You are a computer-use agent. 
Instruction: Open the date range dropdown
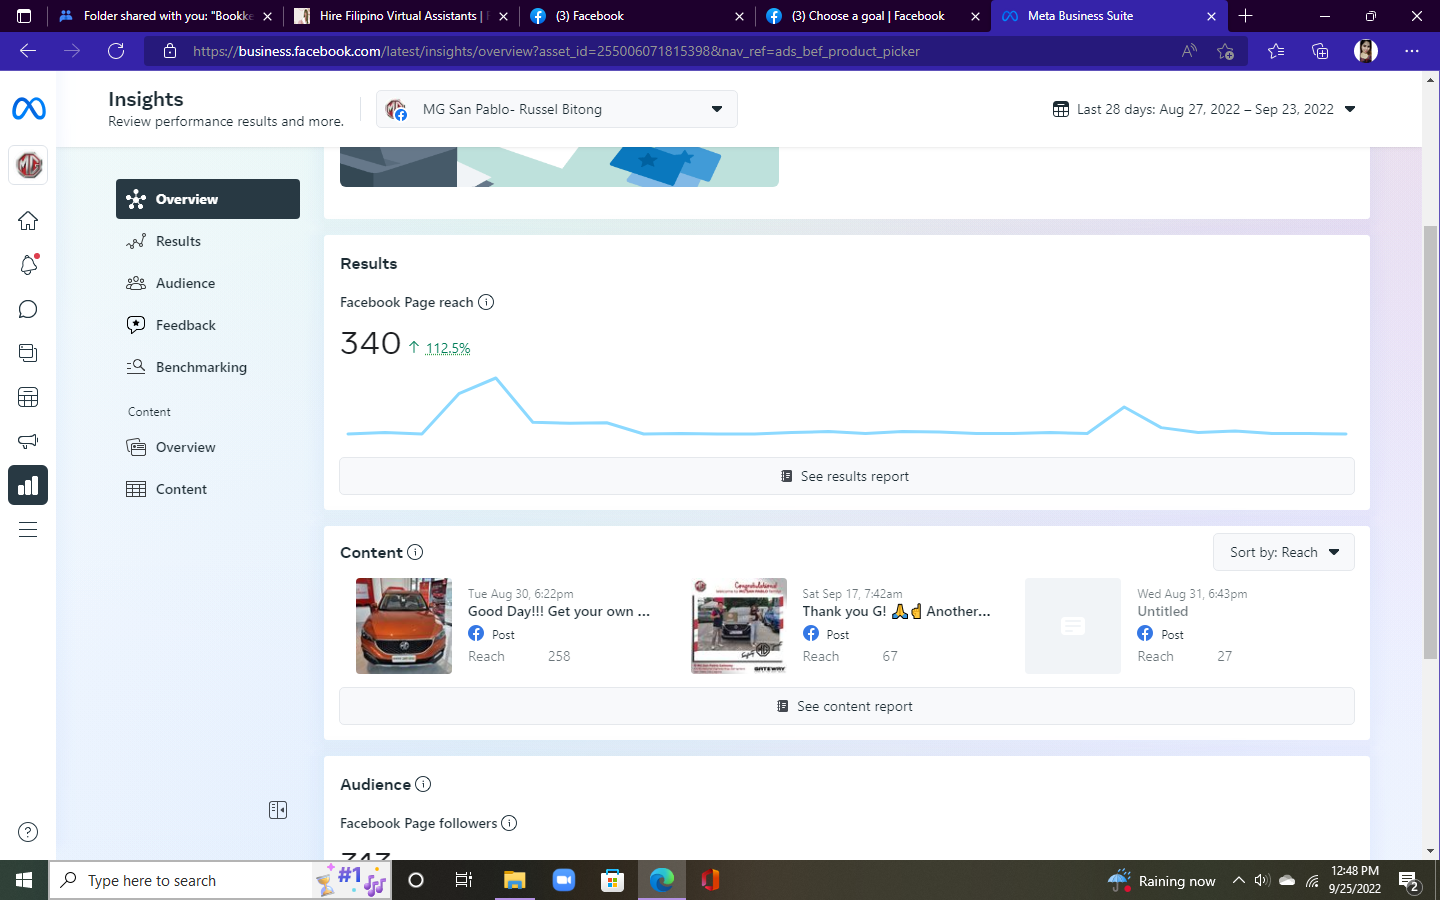coord(1204,109)
